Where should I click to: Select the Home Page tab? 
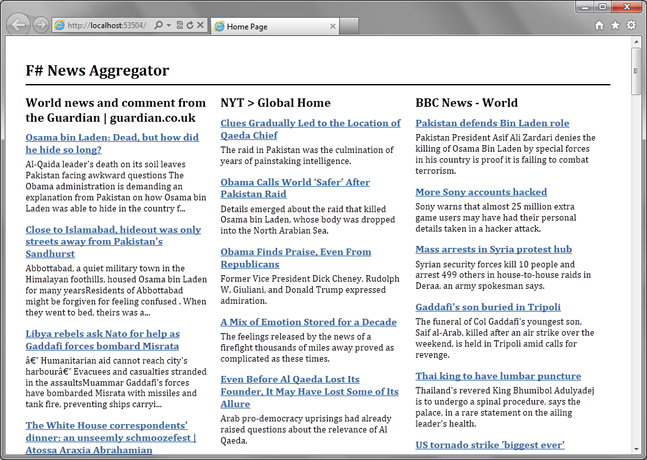pos(275,26)
